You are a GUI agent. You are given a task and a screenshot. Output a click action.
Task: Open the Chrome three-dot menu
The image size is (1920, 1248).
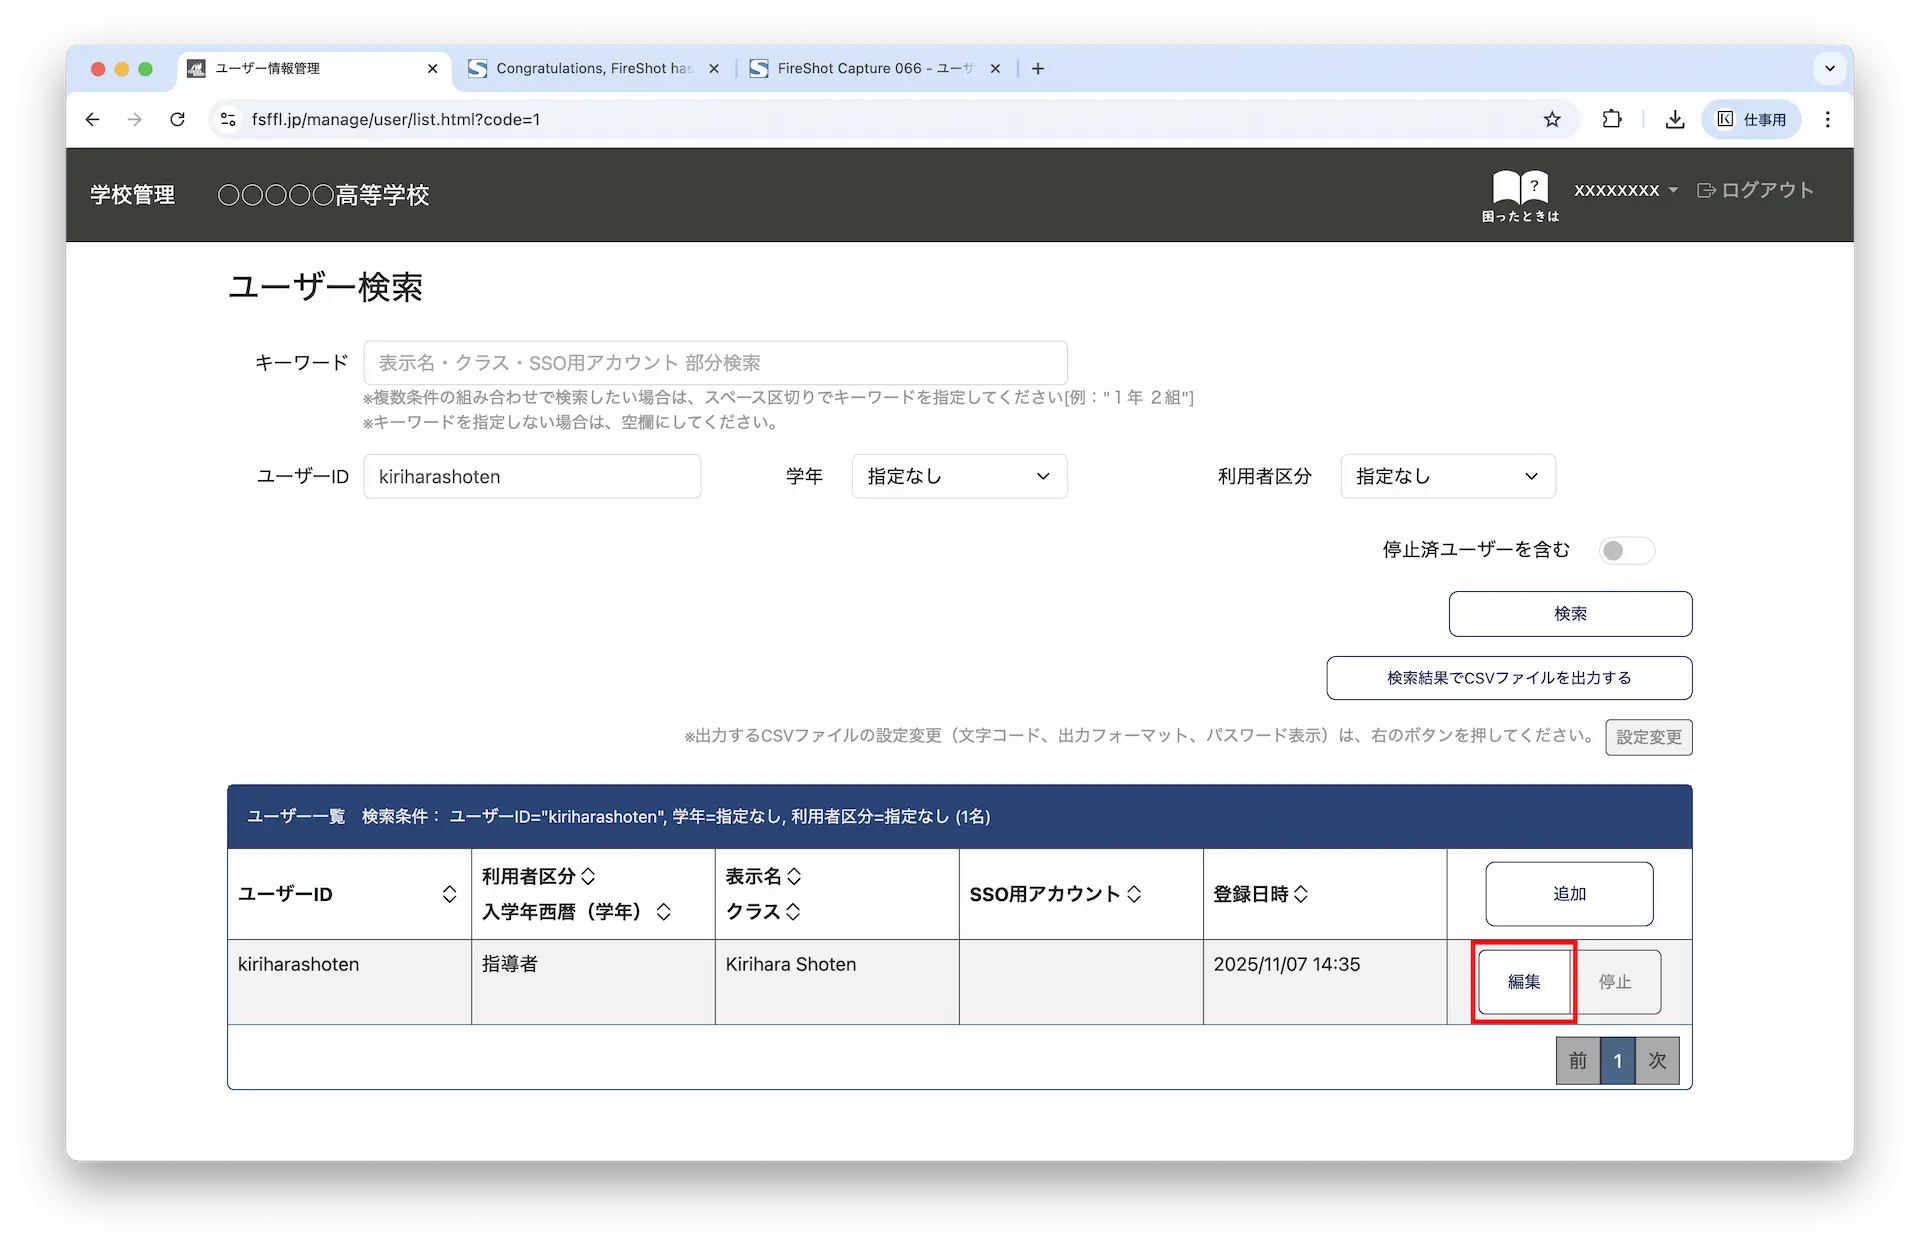tap(1828, 120)
